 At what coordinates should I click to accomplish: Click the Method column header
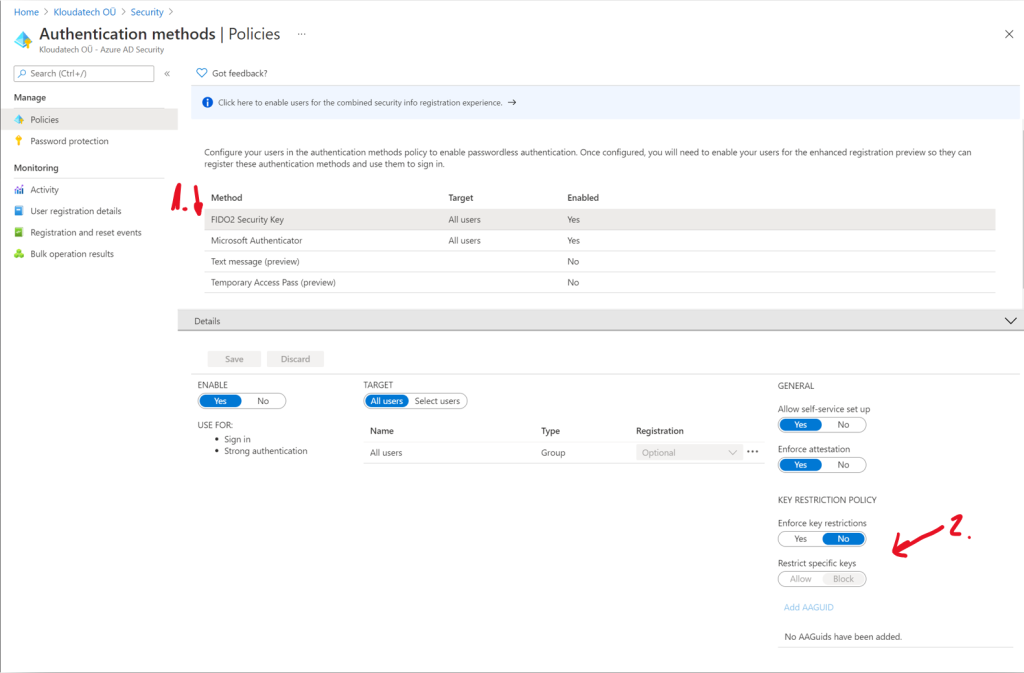(x=227, y=198)
